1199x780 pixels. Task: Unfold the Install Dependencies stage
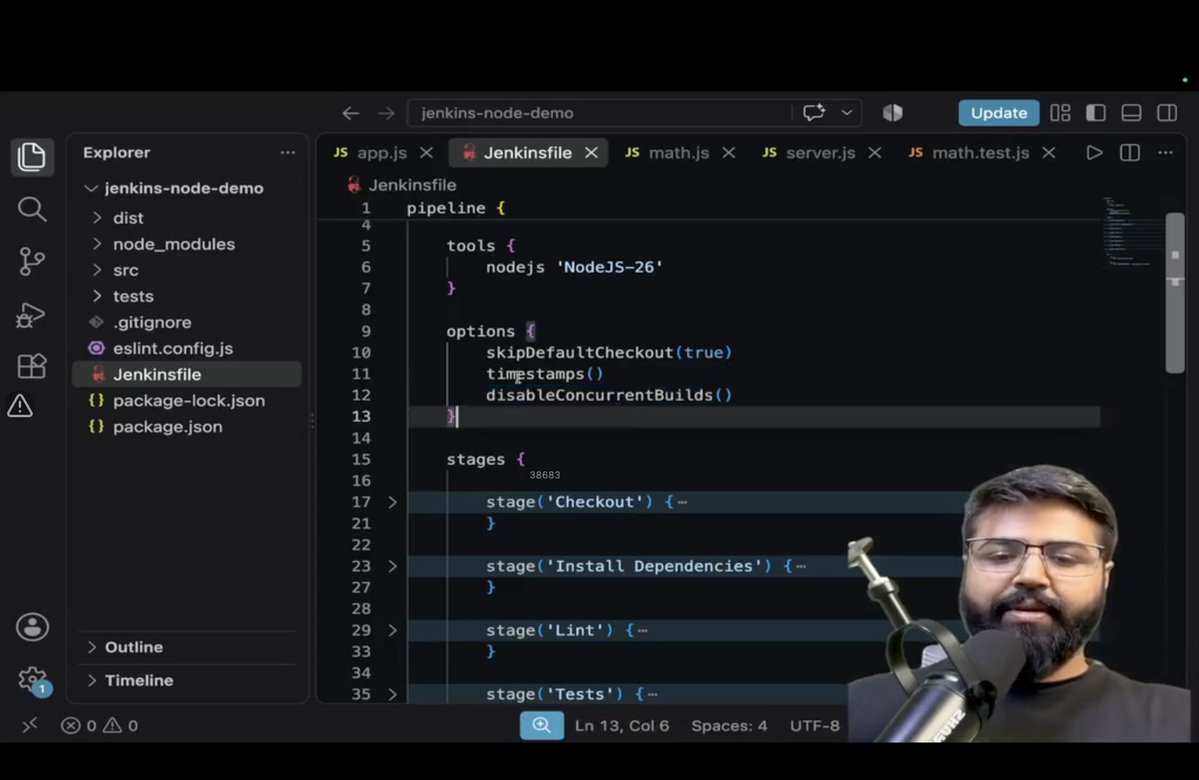pyautogui.click(x=392, y=567)
